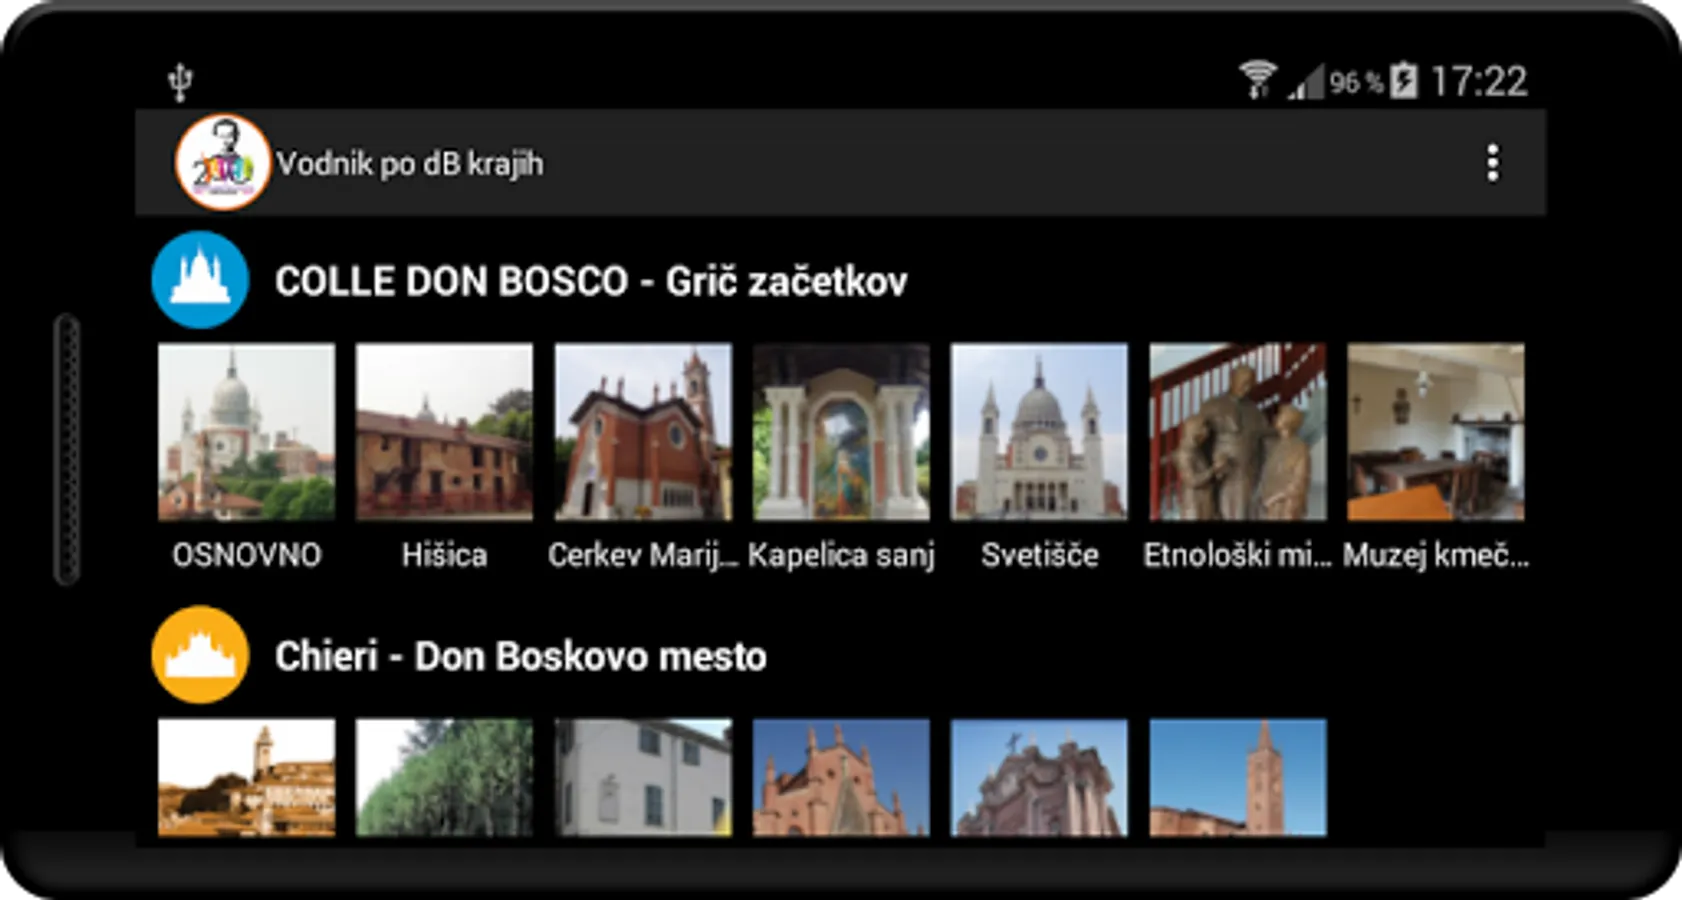
Task: Select the Etnološki mi... label
Action: 1238,555
